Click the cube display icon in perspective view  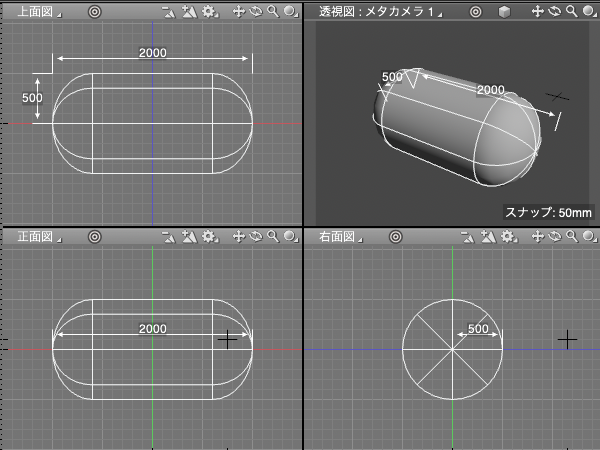[505, 12]
